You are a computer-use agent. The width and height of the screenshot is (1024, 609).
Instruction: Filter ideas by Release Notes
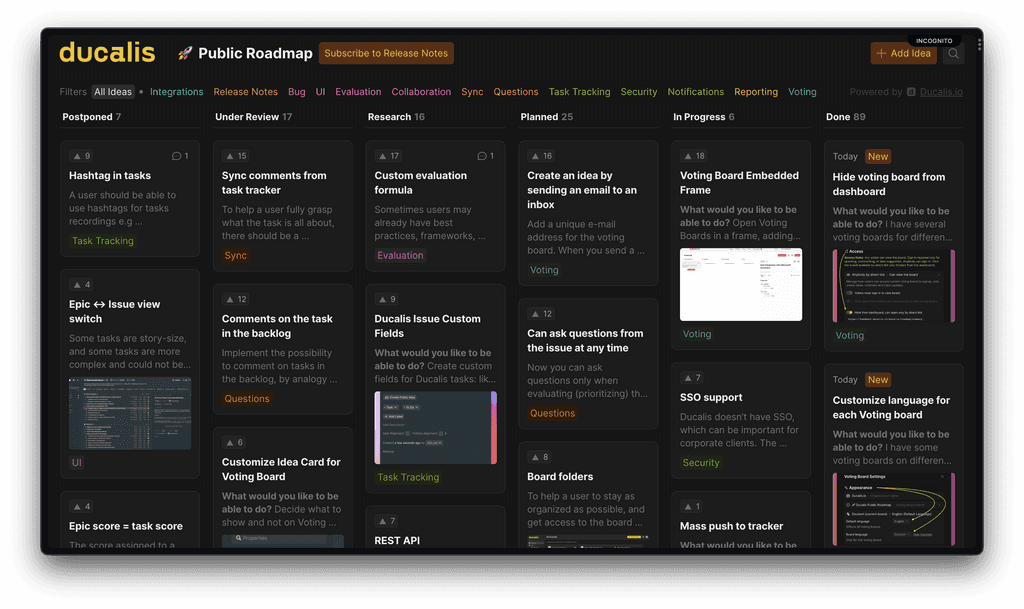pyautogui.click(x=246, y=92)
